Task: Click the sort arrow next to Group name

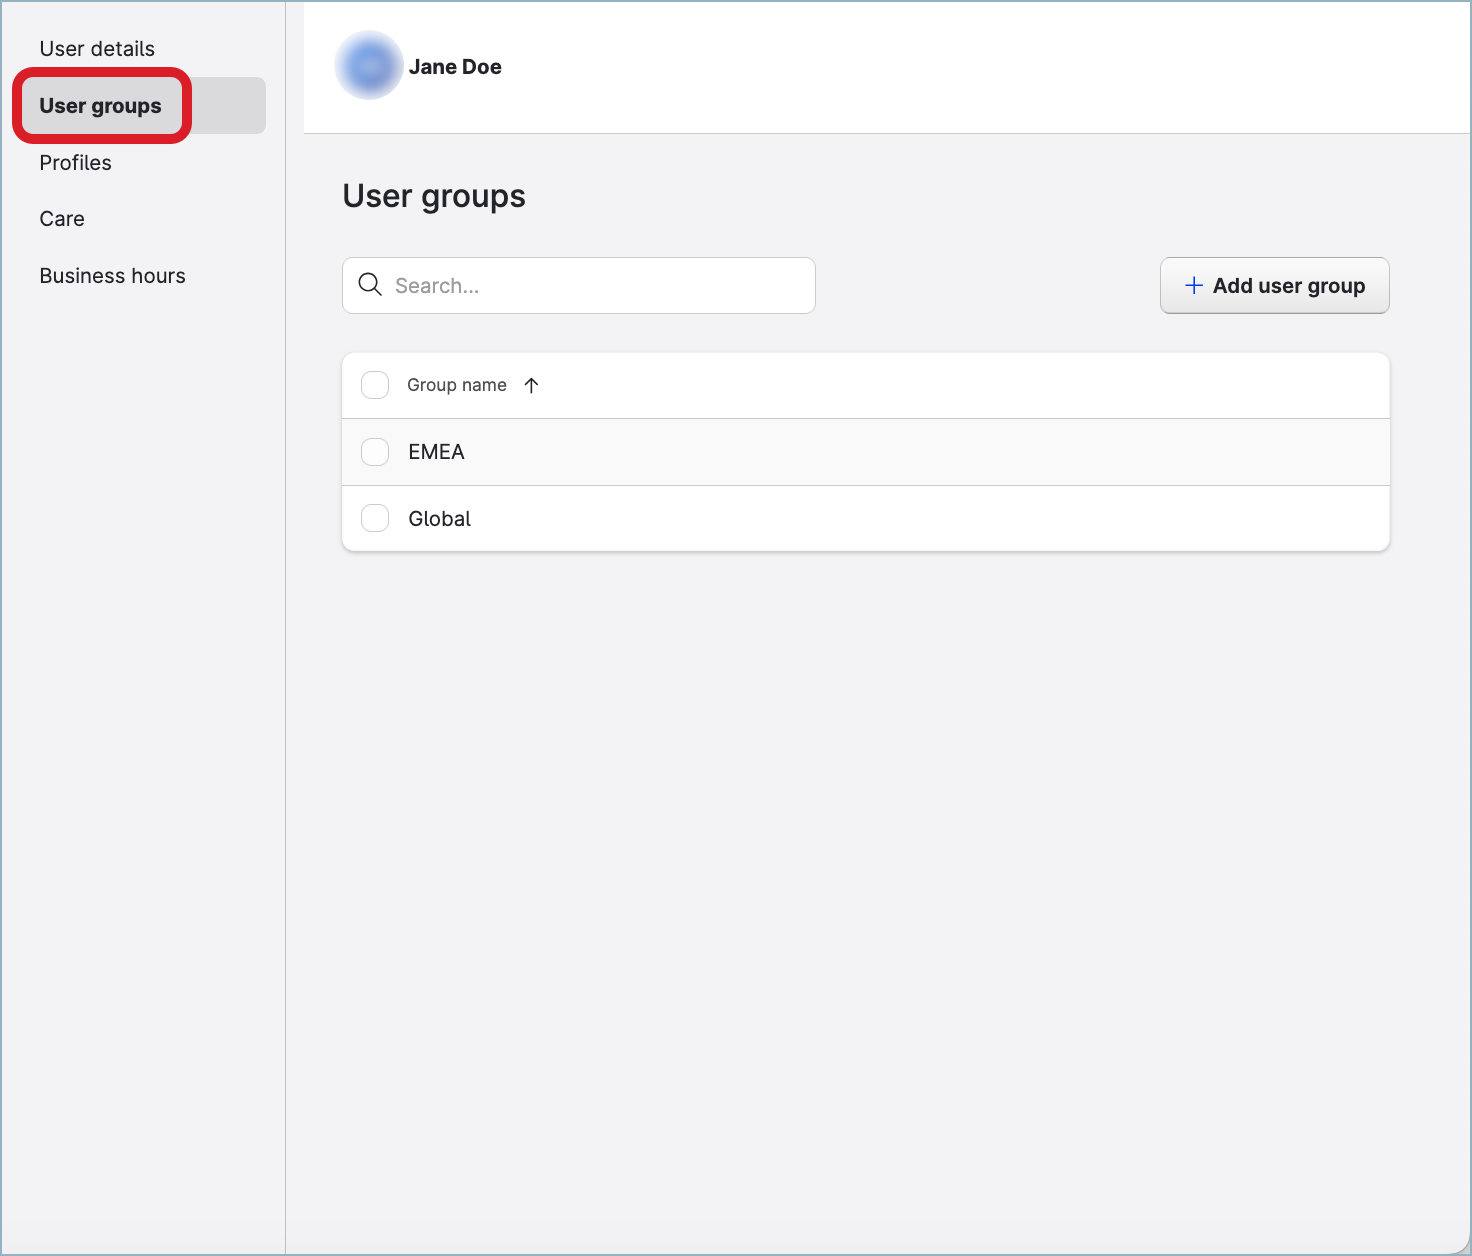Action: (532, 385)
